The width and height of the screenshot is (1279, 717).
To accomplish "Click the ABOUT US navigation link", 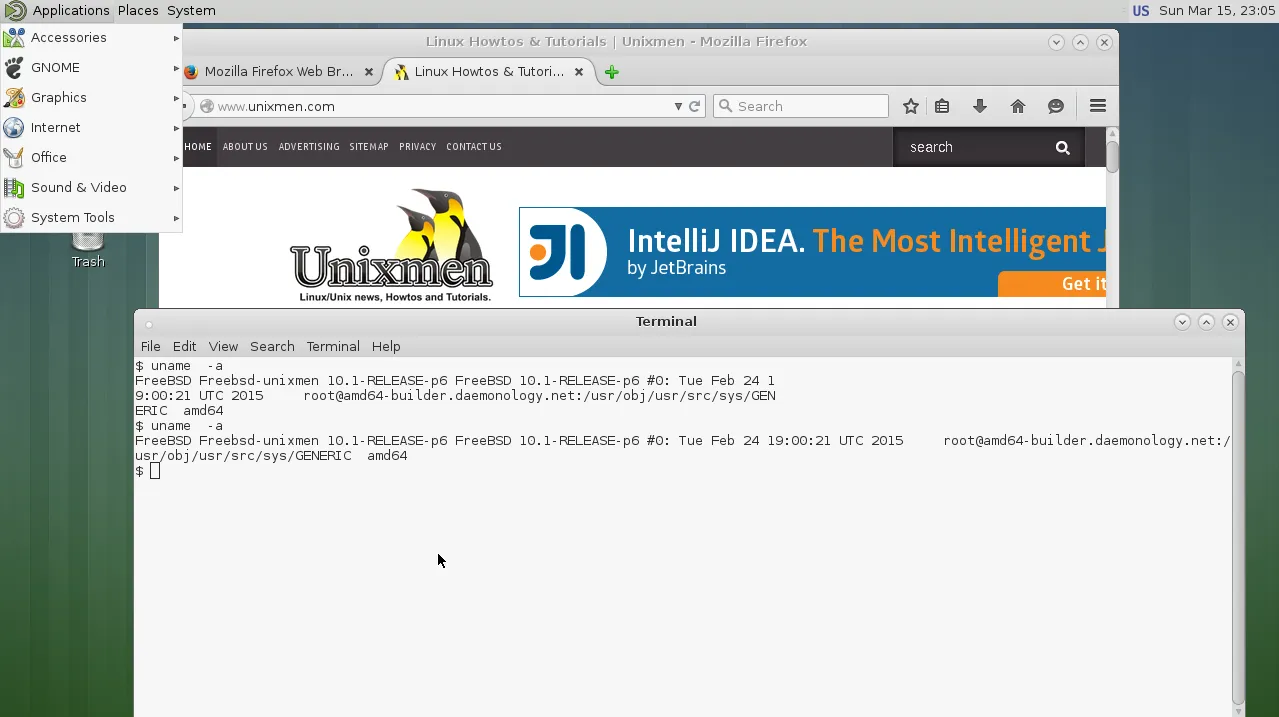I will pos(245,147).
